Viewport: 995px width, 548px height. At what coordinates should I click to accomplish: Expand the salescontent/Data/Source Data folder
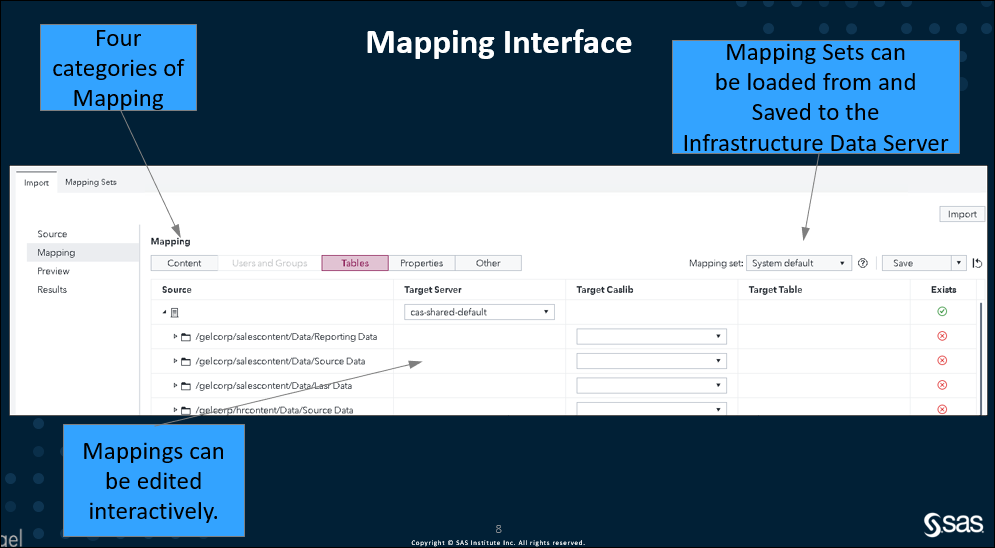click(175, 361)
